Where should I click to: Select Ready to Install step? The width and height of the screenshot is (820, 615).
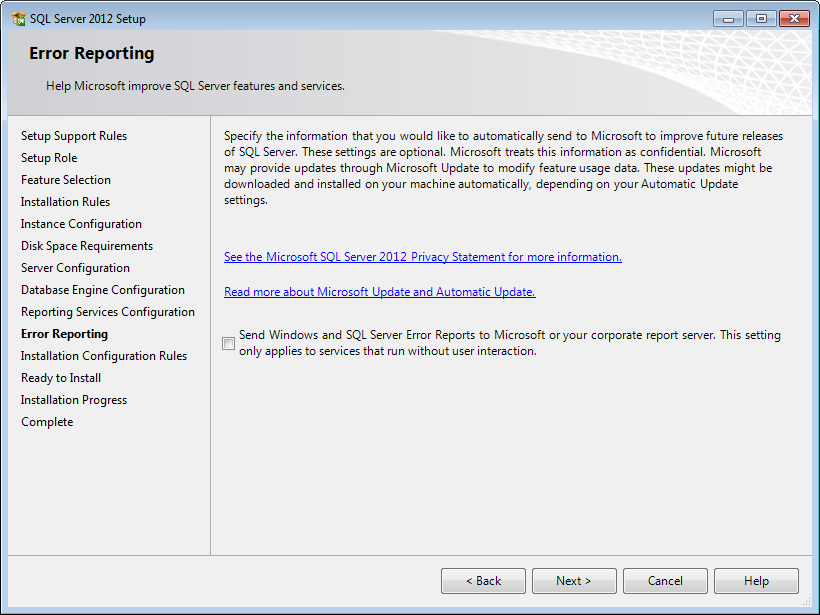click(61, 378)
